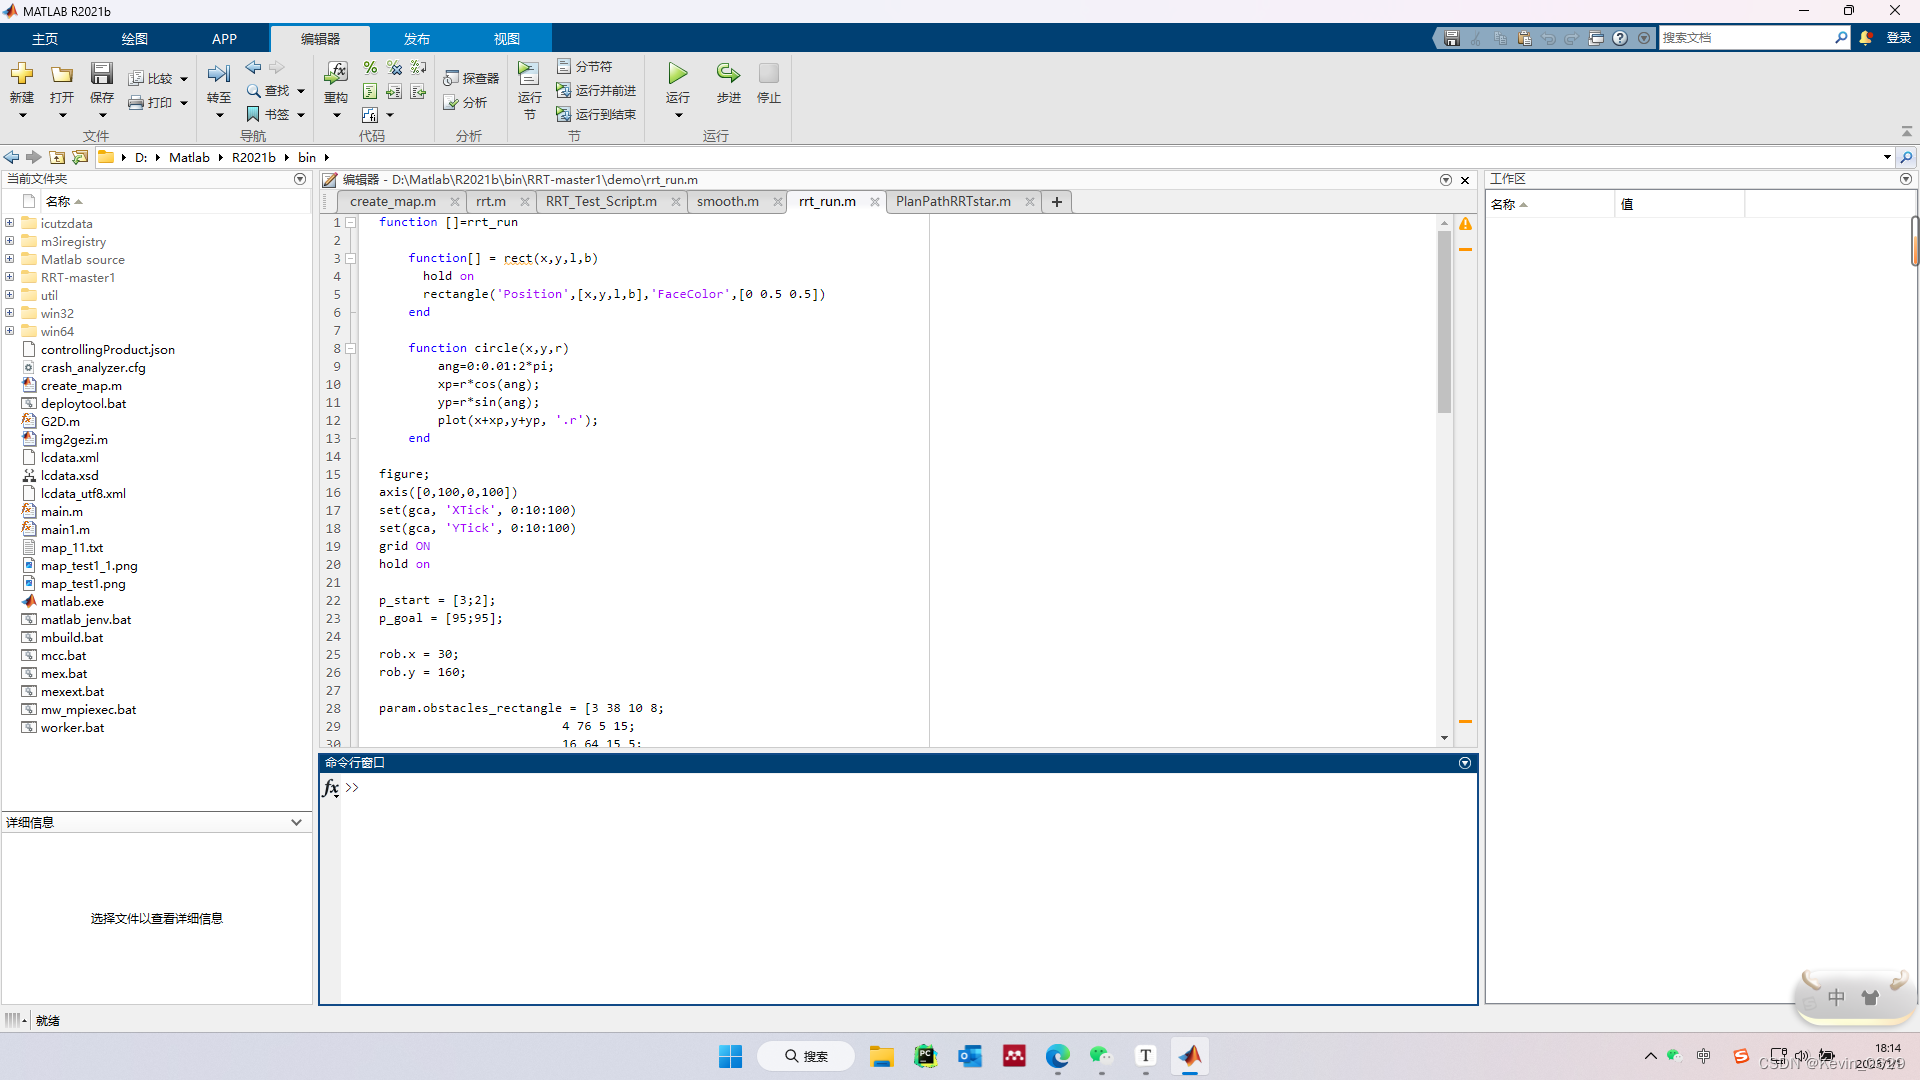Click the plus button to add a new editor tab
This screenshot has height=1080, width=1920.
[x=1056, y=202]
